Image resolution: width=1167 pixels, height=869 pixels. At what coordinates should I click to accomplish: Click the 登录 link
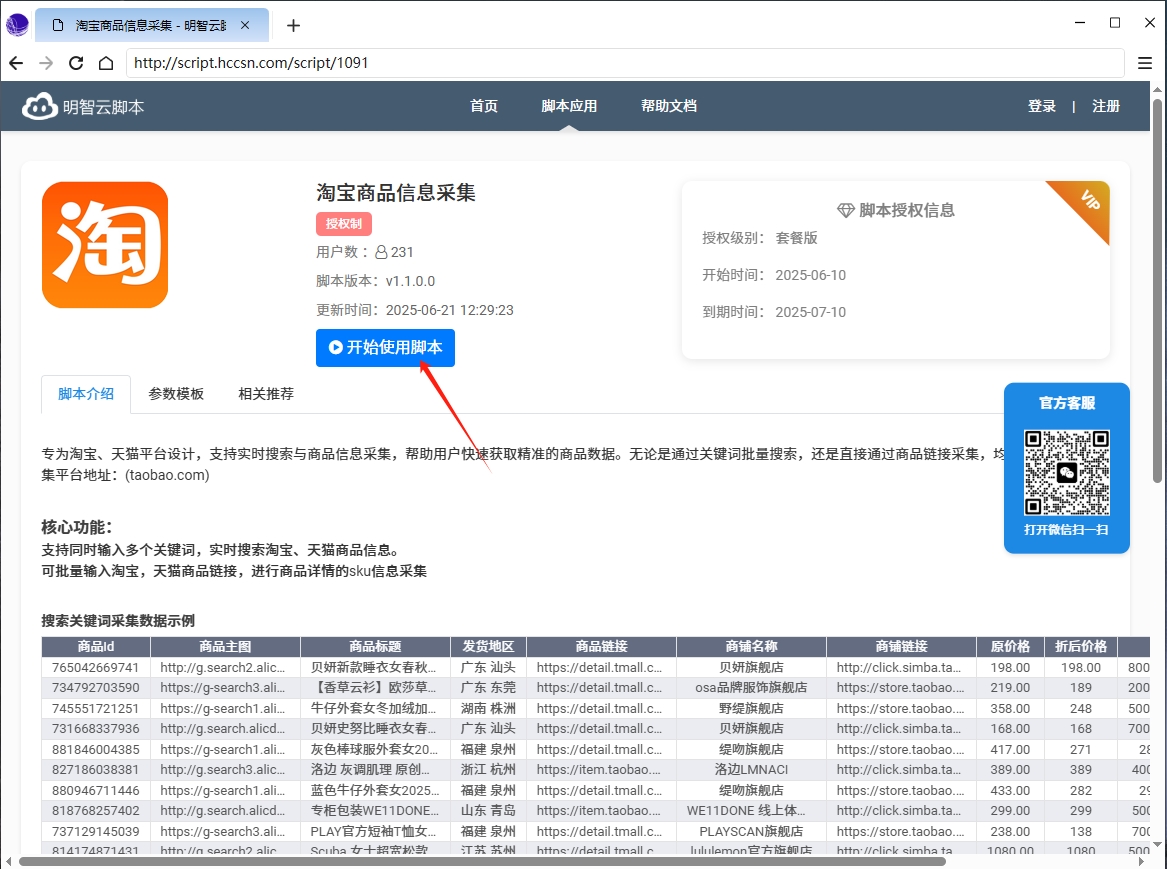(1042, 106)
